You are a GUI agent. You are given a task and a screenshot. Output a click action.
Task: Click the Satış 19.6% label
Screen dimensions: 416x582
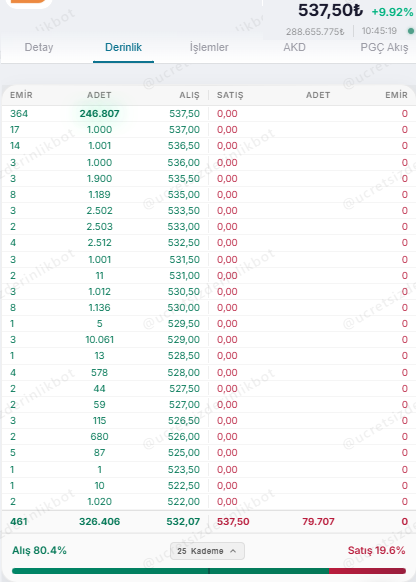pos(376,550)
